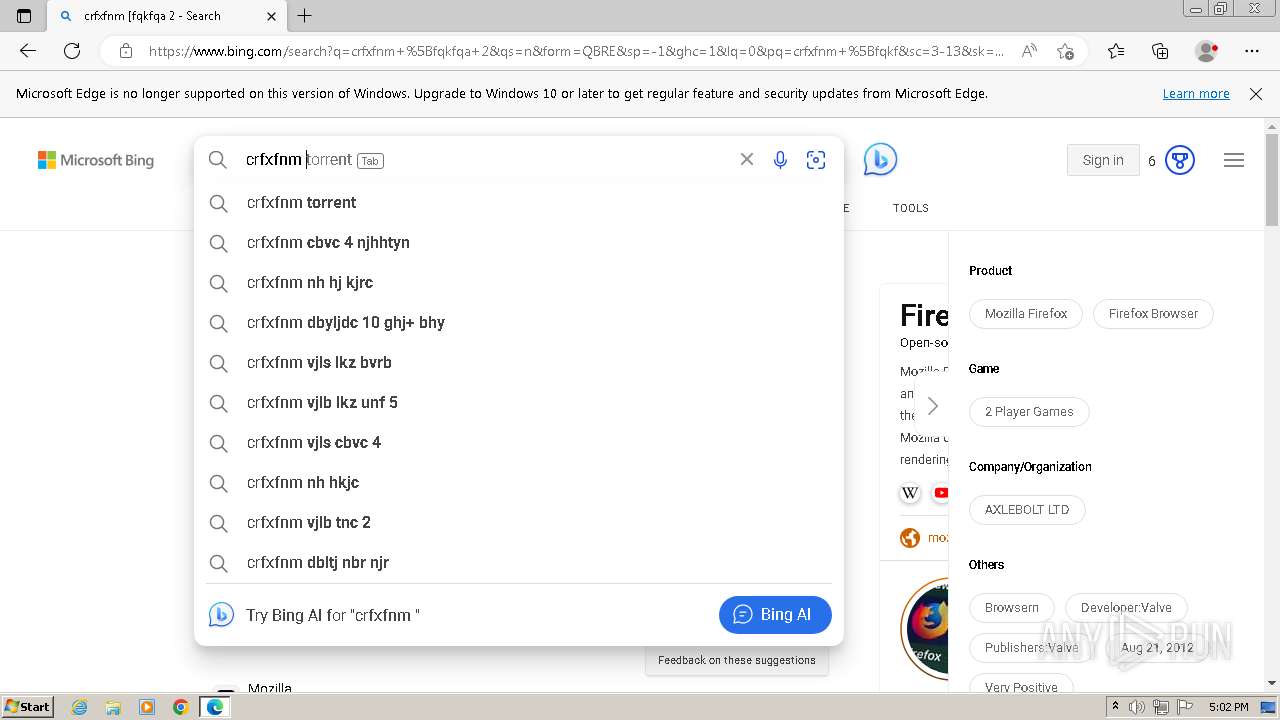Open the Edge profile avatar

(1207, 51)
